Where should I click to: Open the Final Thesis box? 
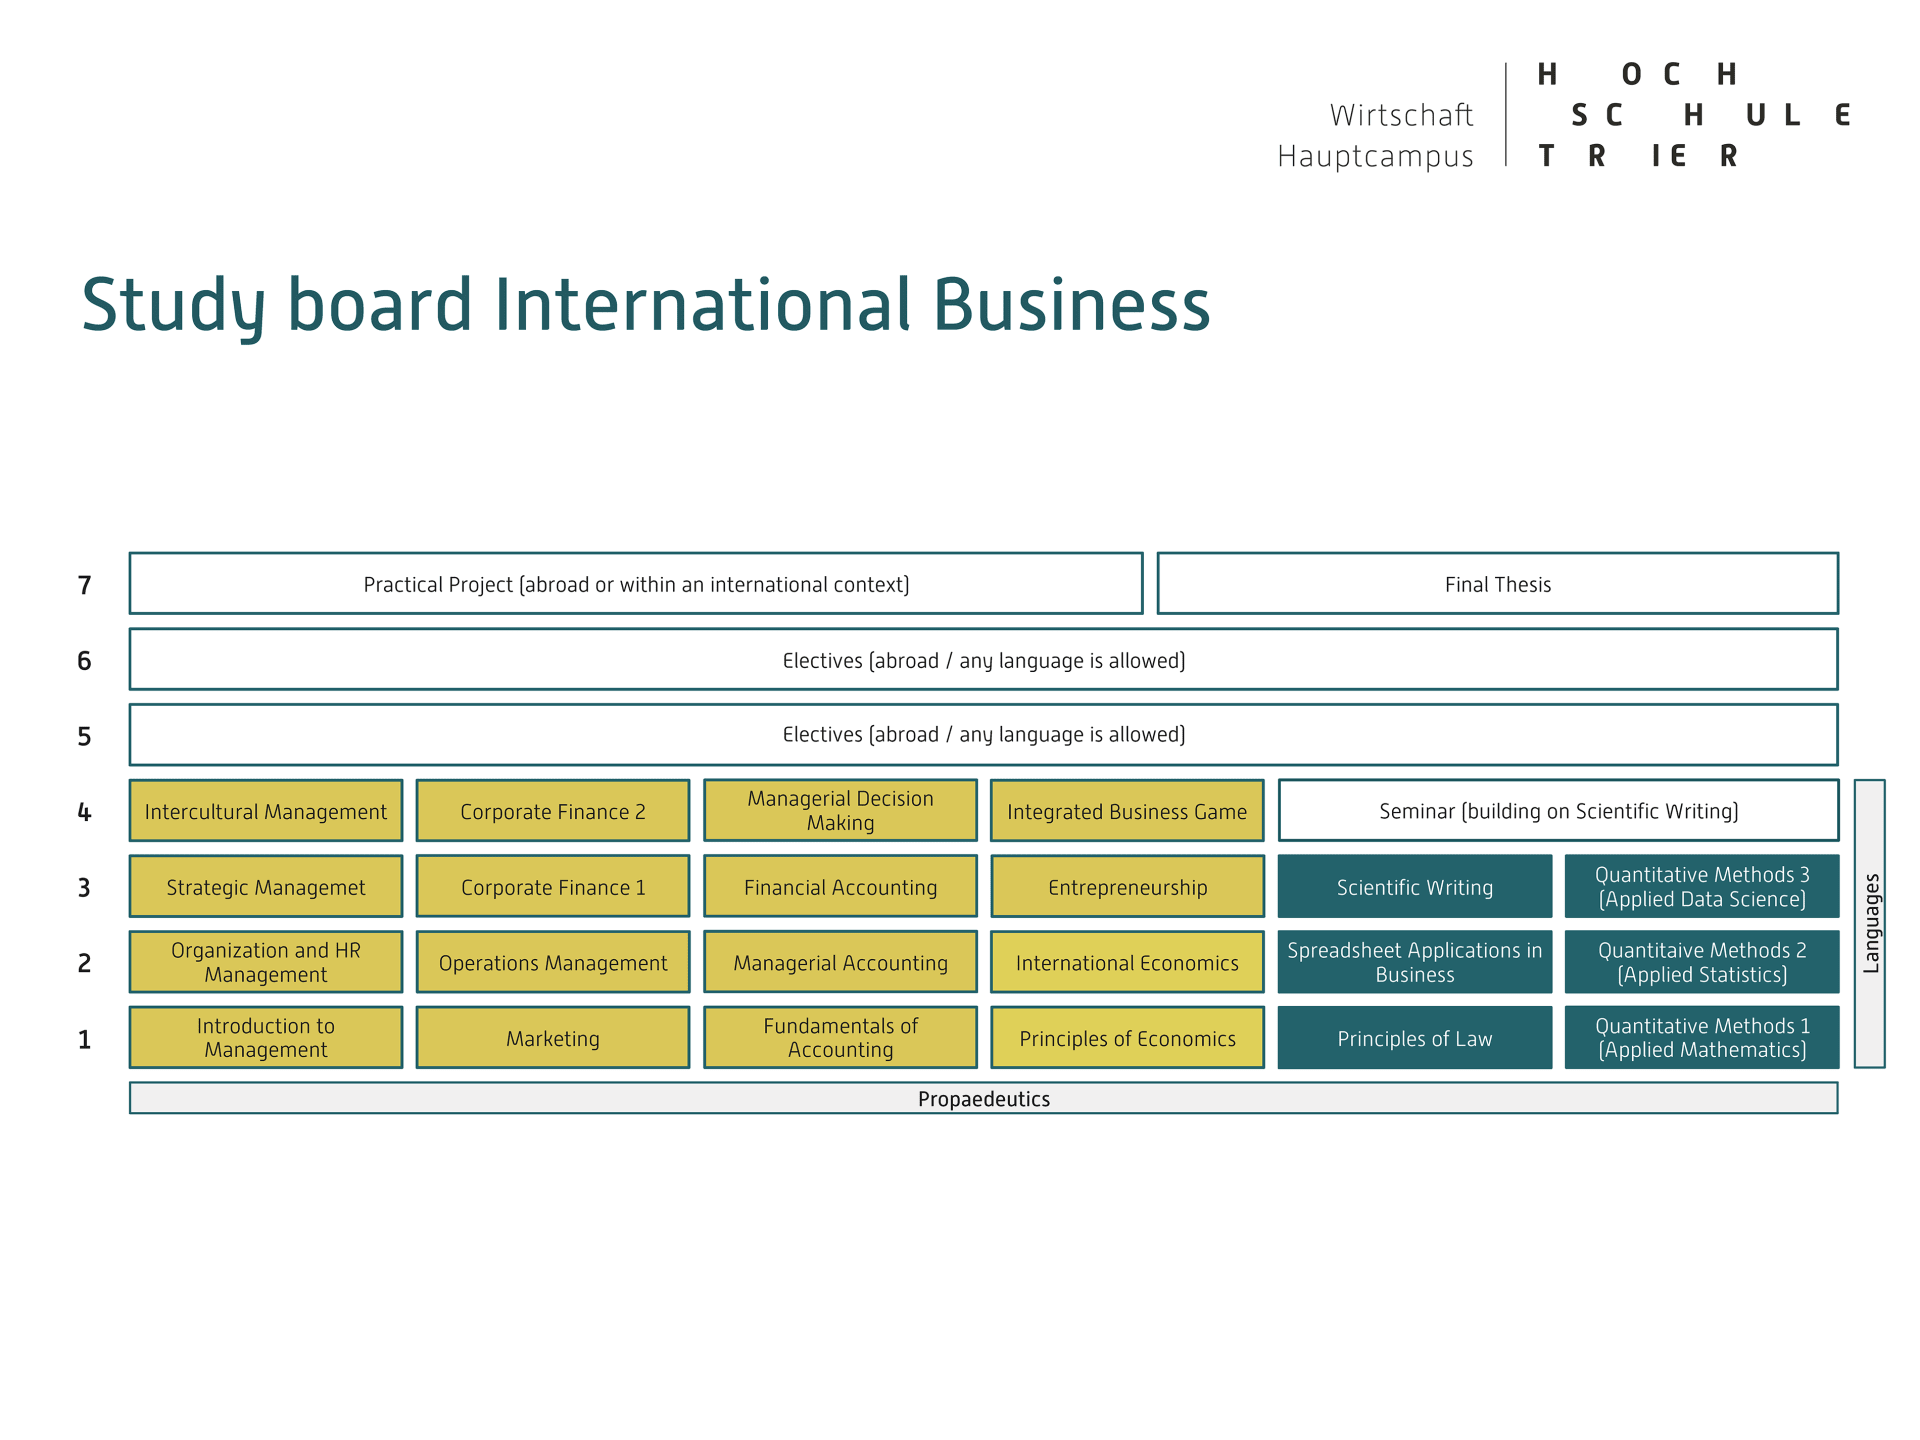click(1497, 584)
